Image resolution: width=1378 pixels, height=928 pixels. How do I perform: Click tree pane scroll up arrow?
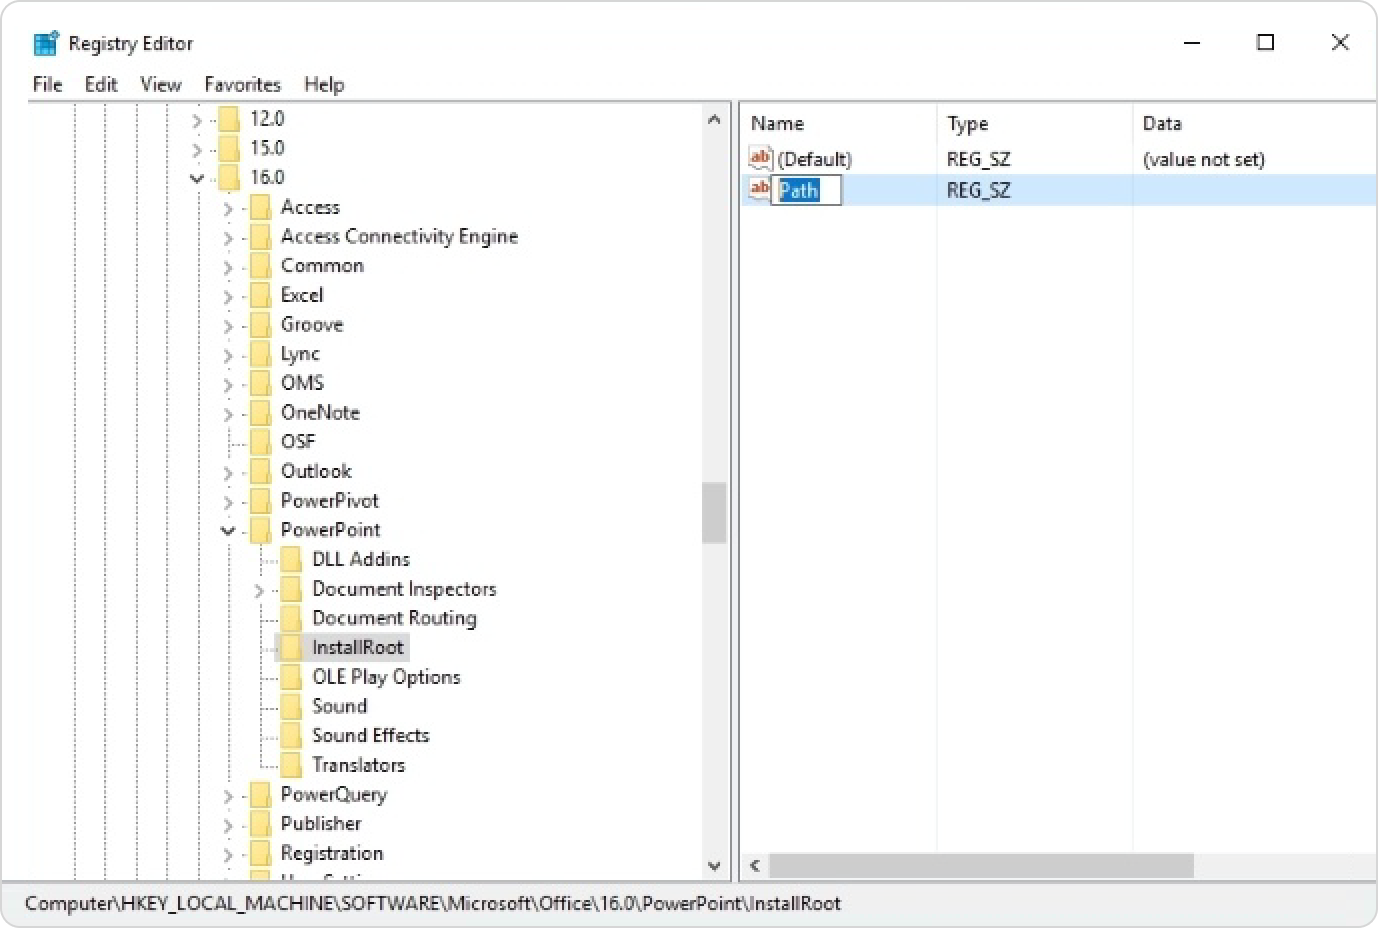pos(714,119)
